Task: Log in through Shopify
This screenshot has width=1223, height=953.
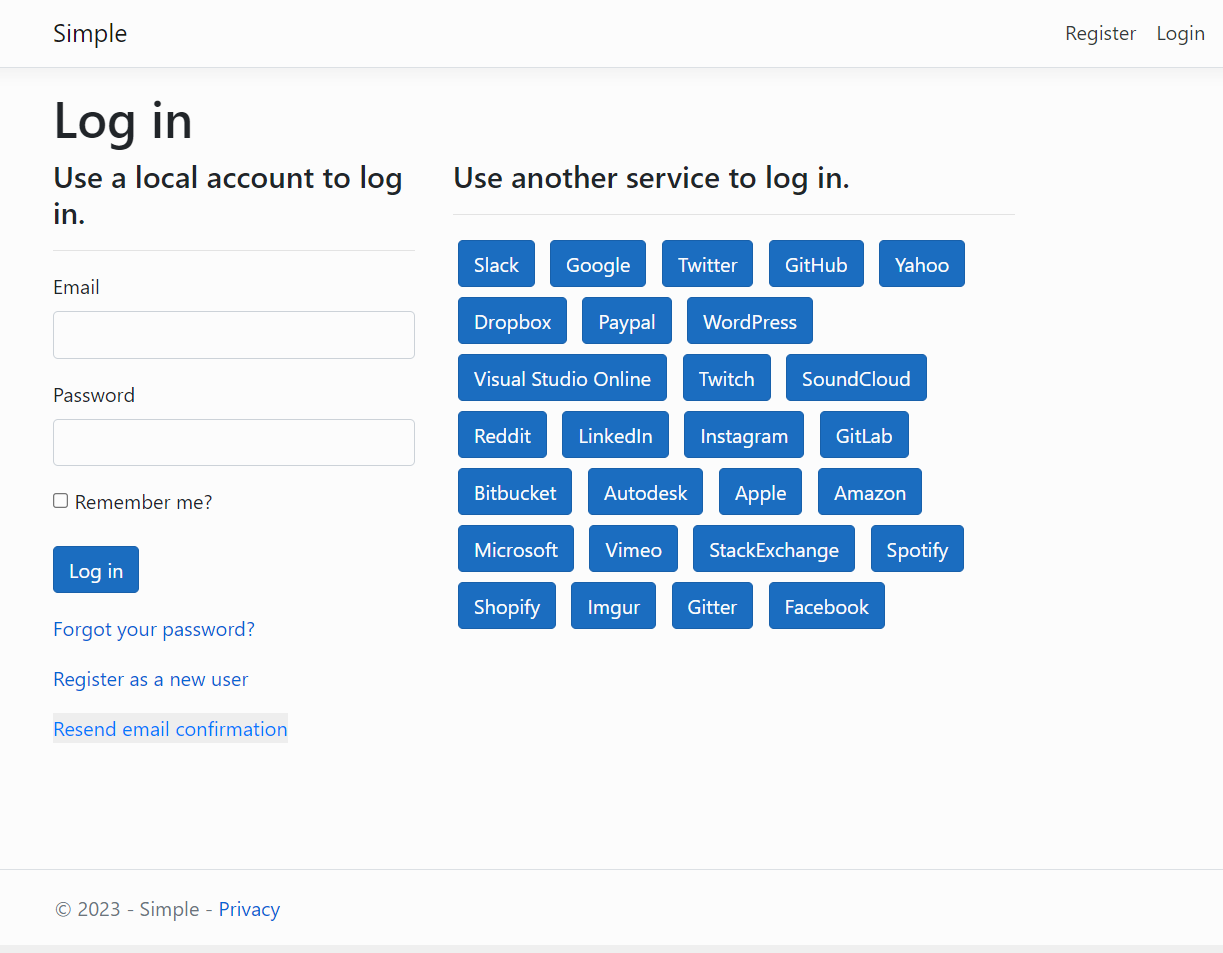Action: point(507,606)
